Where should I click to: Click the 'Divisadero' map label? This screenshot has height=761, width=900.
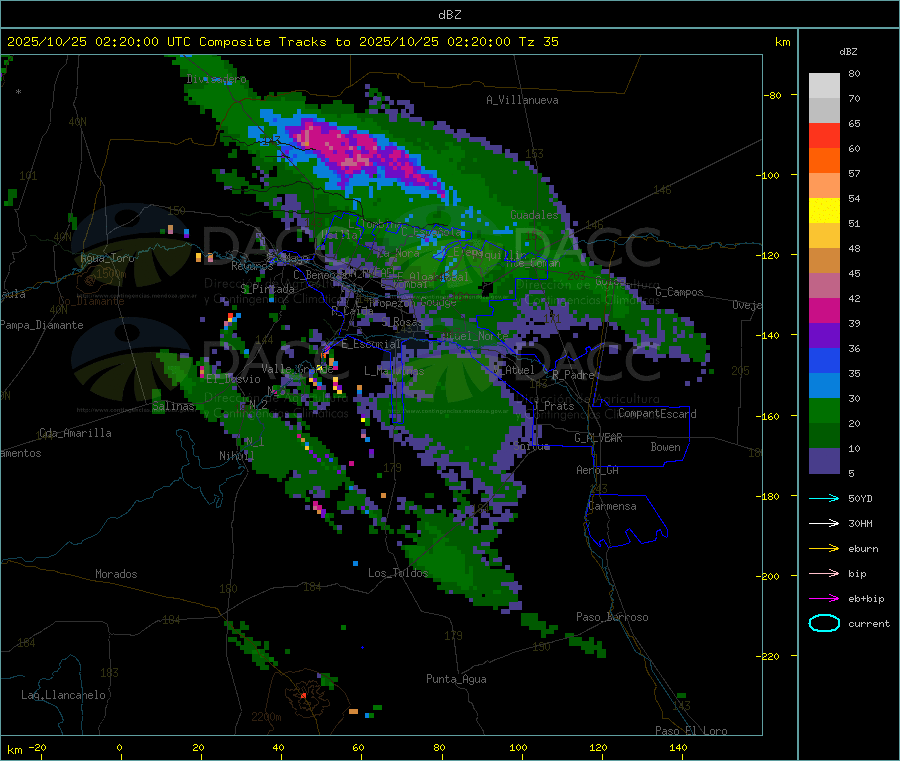pos(216,79)
